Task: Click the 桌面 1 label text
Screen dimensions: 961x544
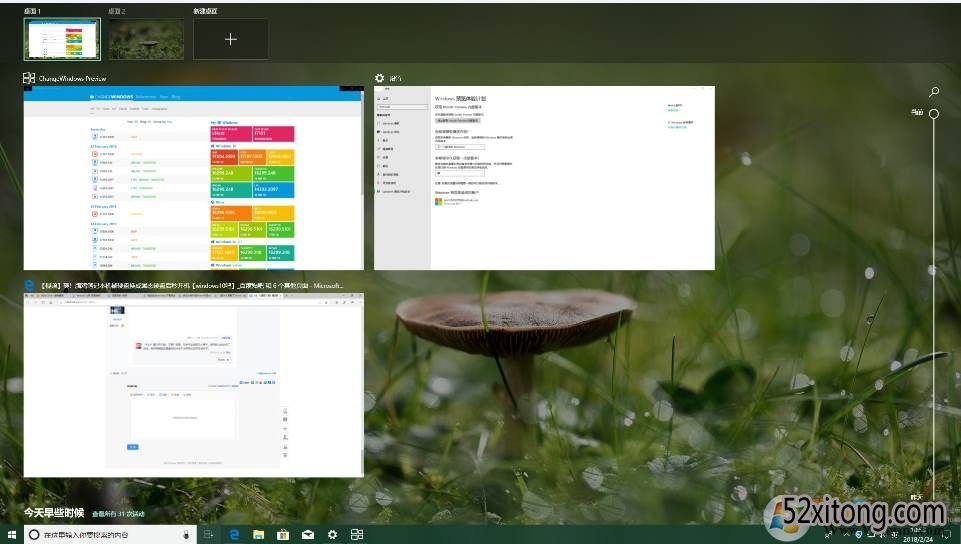Action: click(x=32, y=11)
